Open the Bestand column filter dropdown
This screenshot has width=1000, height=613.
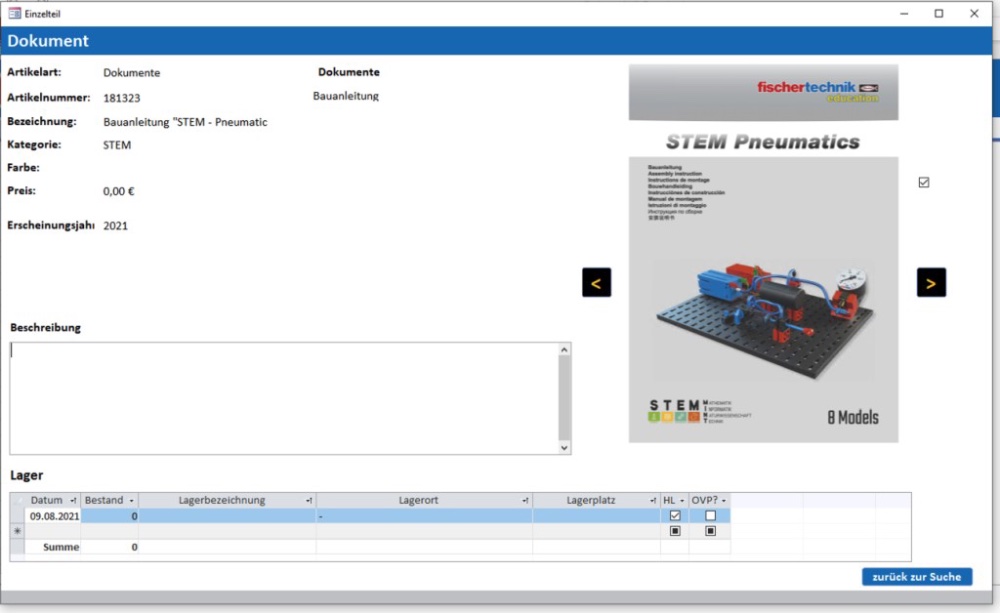tap(131, 501)
